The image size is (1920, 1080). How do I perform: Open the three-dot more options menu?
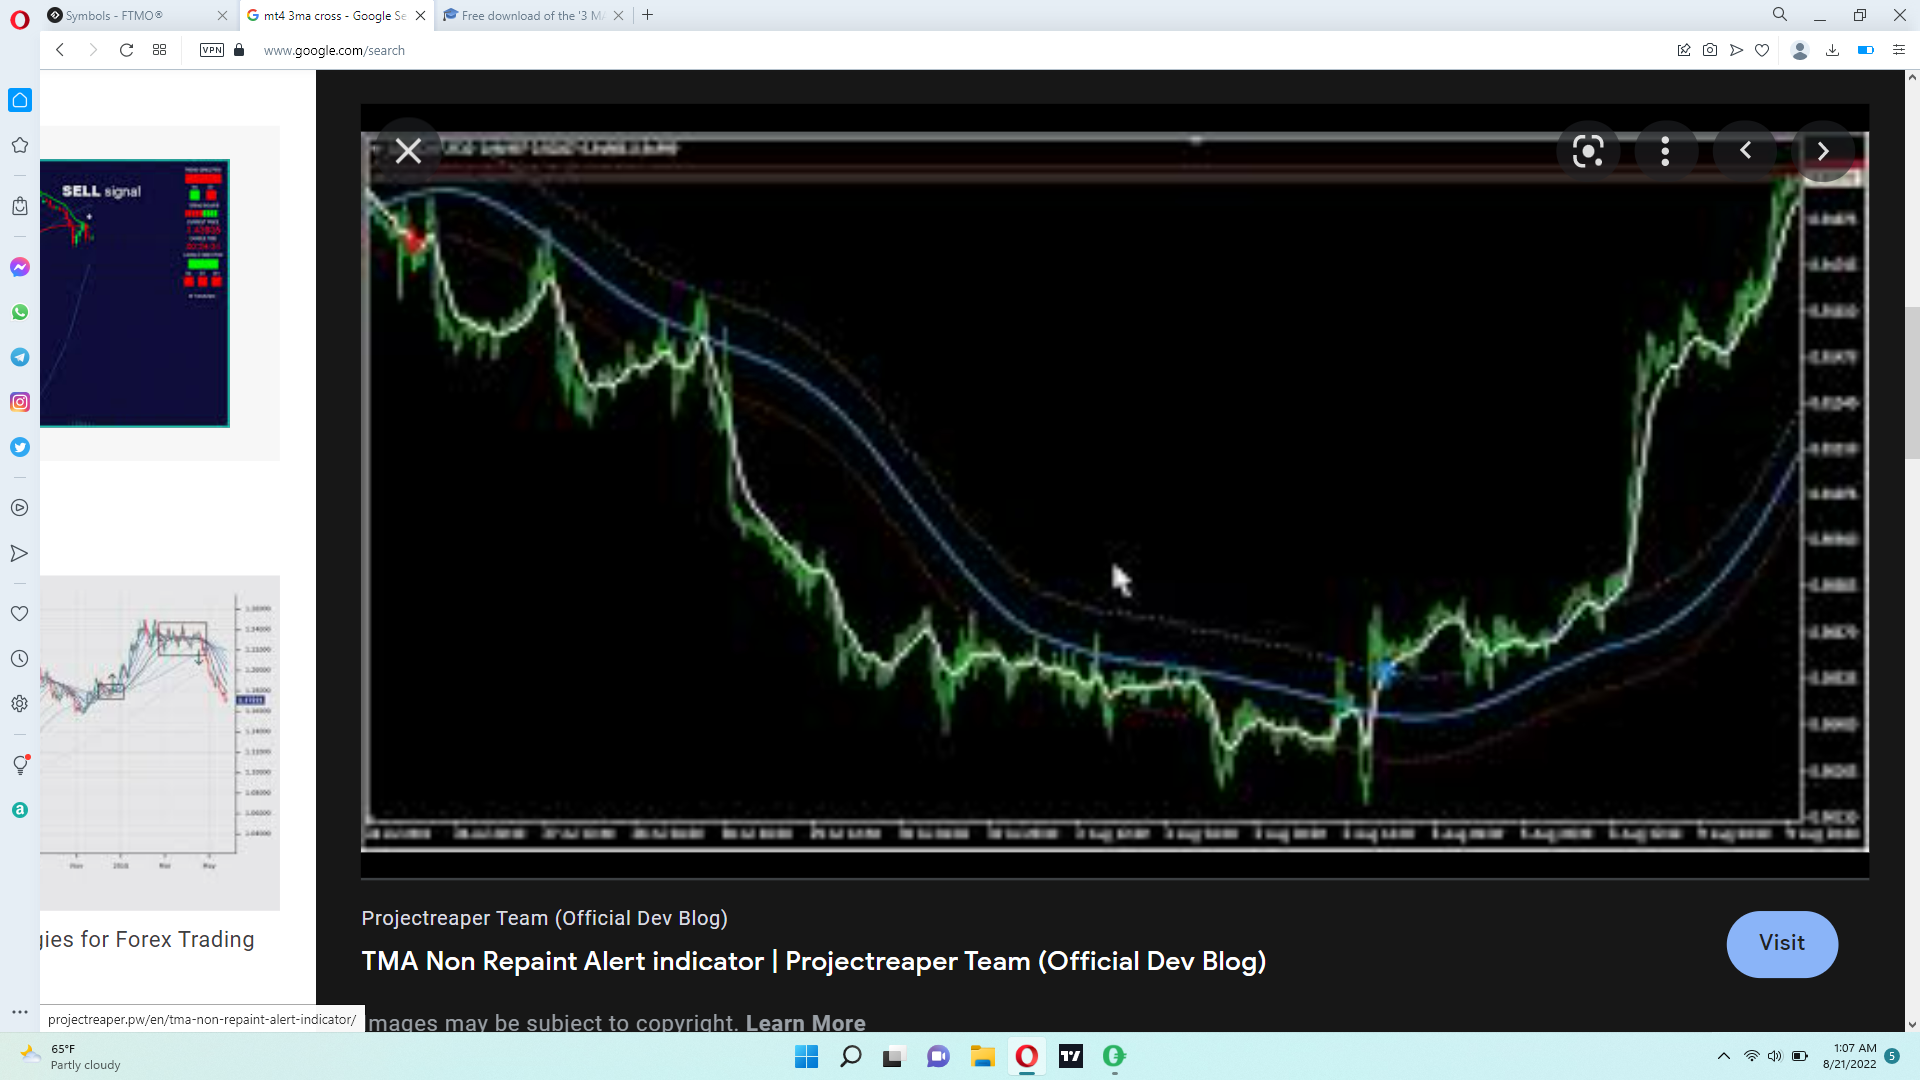coord(1665,151)
